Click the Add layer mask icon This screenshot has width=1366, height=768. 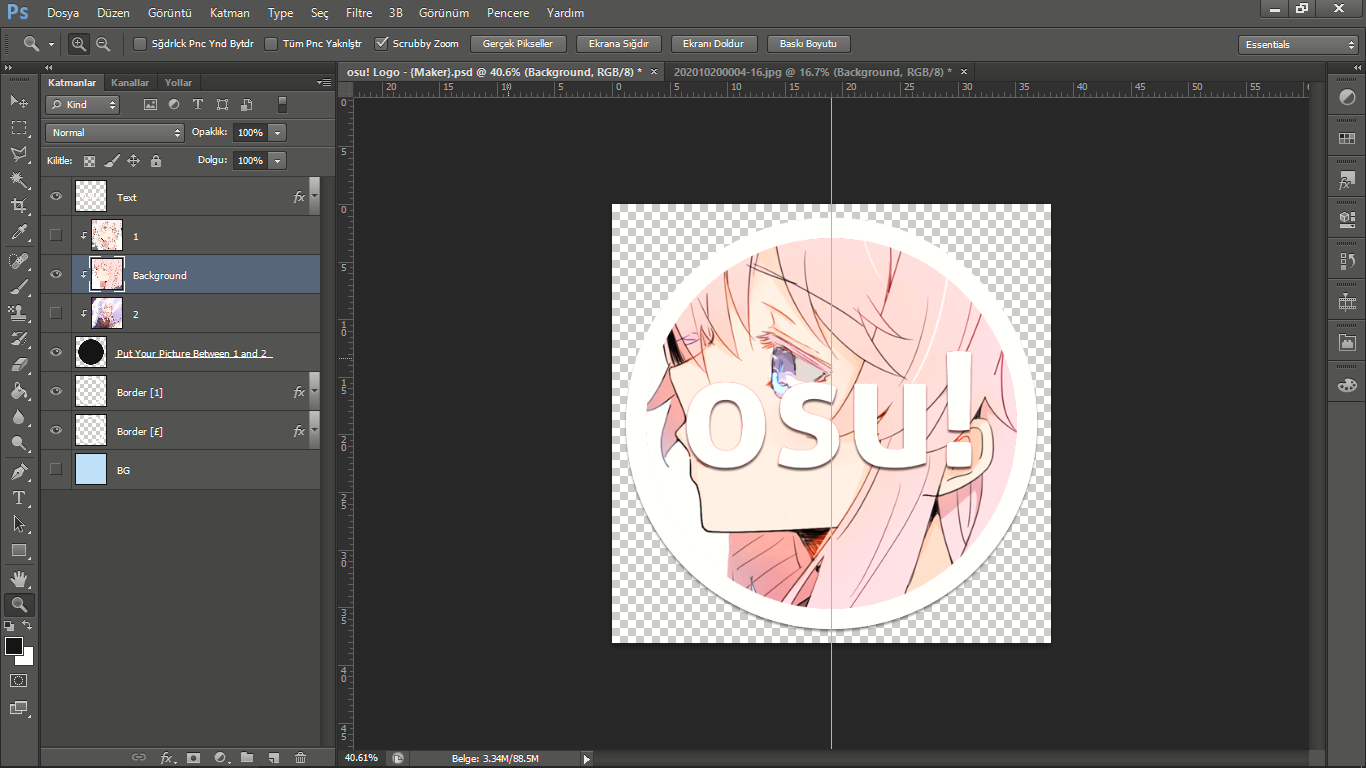point(193,758)
